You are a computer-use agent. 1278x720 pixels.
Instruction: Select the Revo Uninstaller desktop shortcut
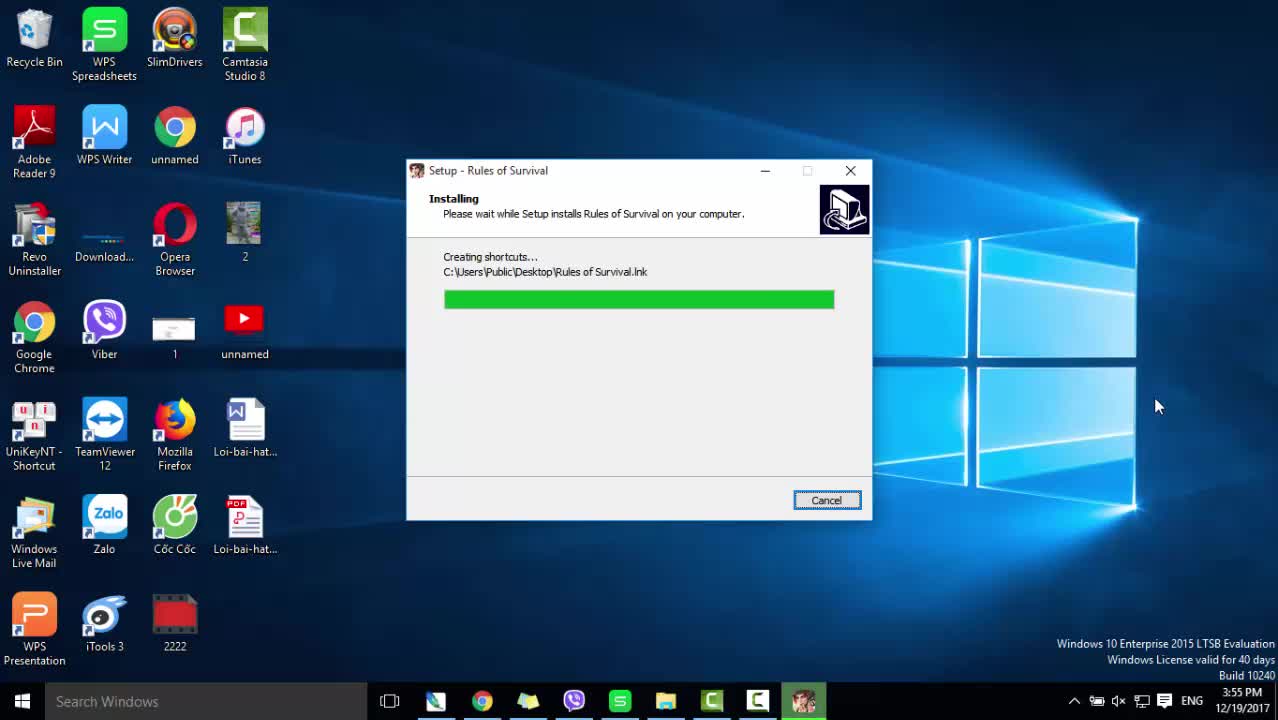pos(34,240)
